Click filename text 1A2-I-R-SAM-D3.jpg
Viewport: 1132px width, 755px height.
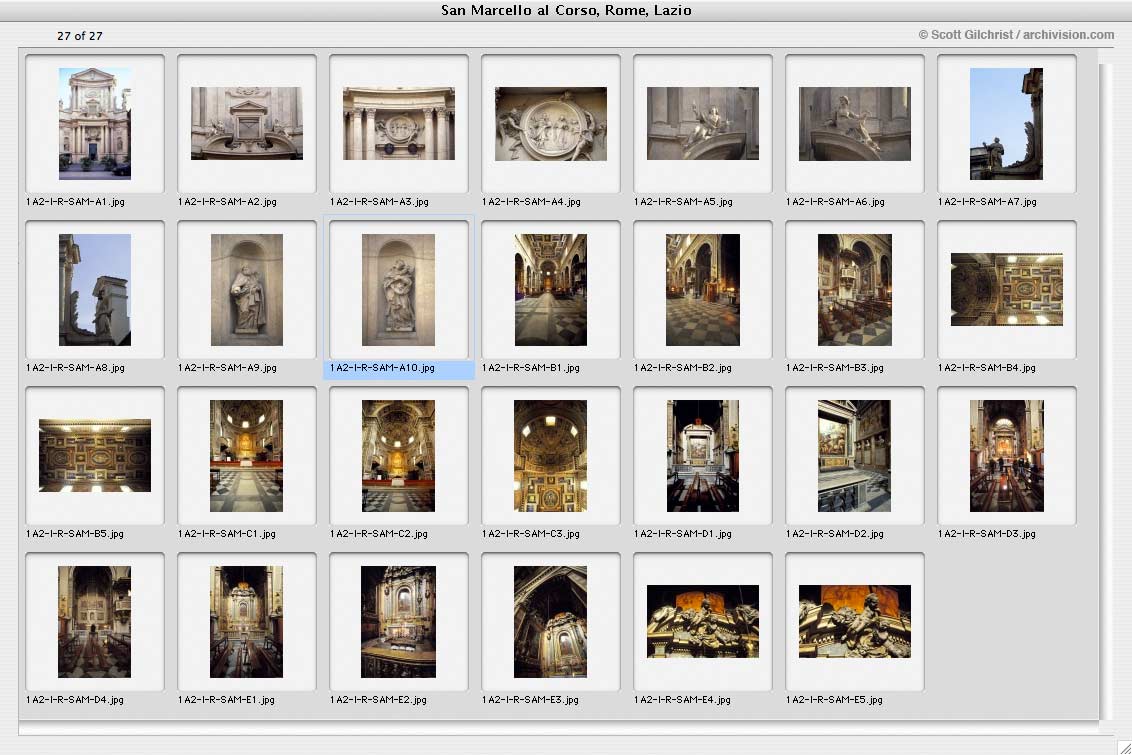tap(987, 534)
